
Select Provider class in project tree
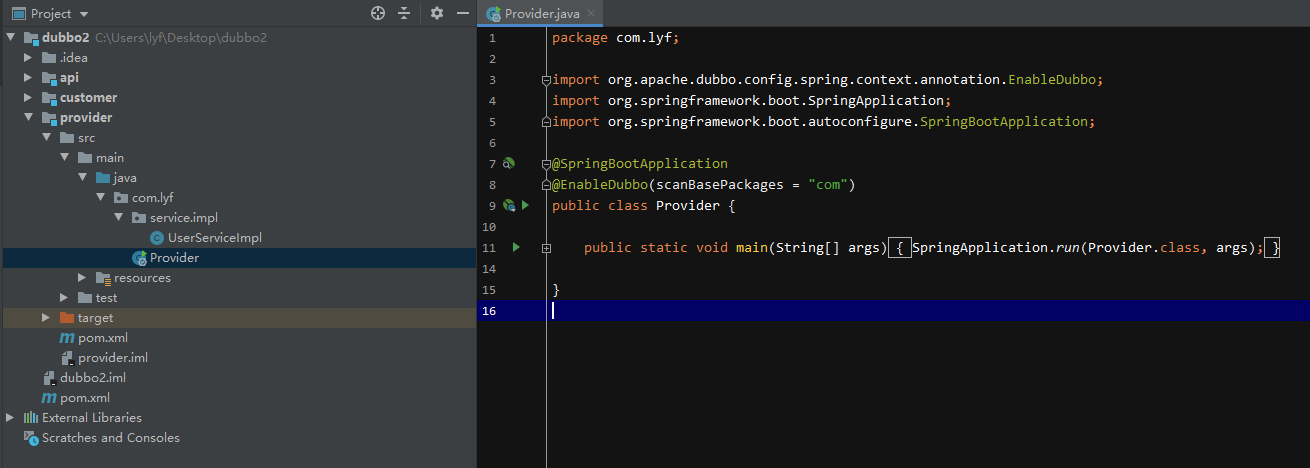coord(174,258)
